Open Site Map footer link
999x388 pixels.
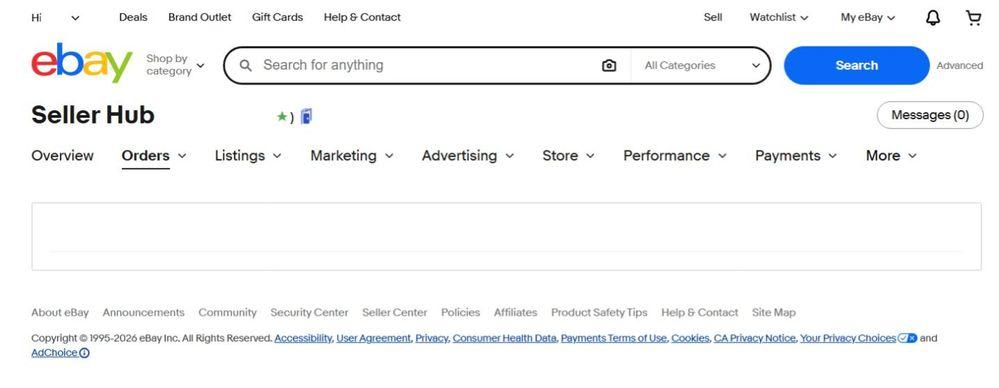(x=773, y=313)
